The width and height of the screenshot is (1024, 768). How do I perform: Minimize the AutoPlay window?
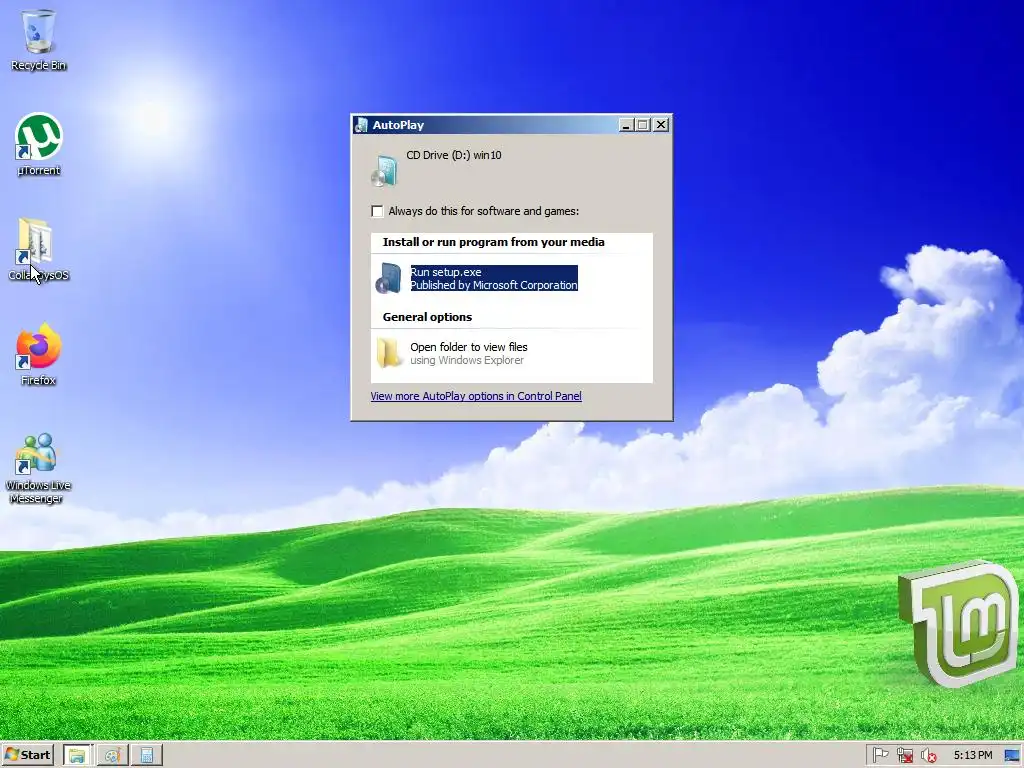626,125
